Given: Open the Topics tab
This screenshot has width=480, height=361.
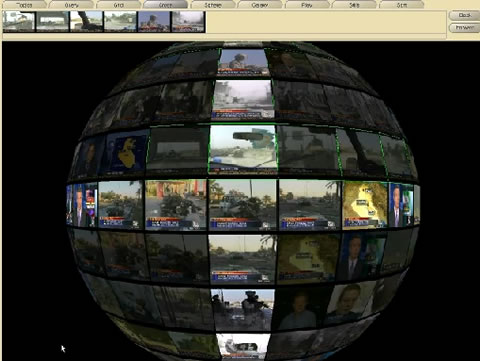Looking at the screenshot, I should tap(24, 5).
